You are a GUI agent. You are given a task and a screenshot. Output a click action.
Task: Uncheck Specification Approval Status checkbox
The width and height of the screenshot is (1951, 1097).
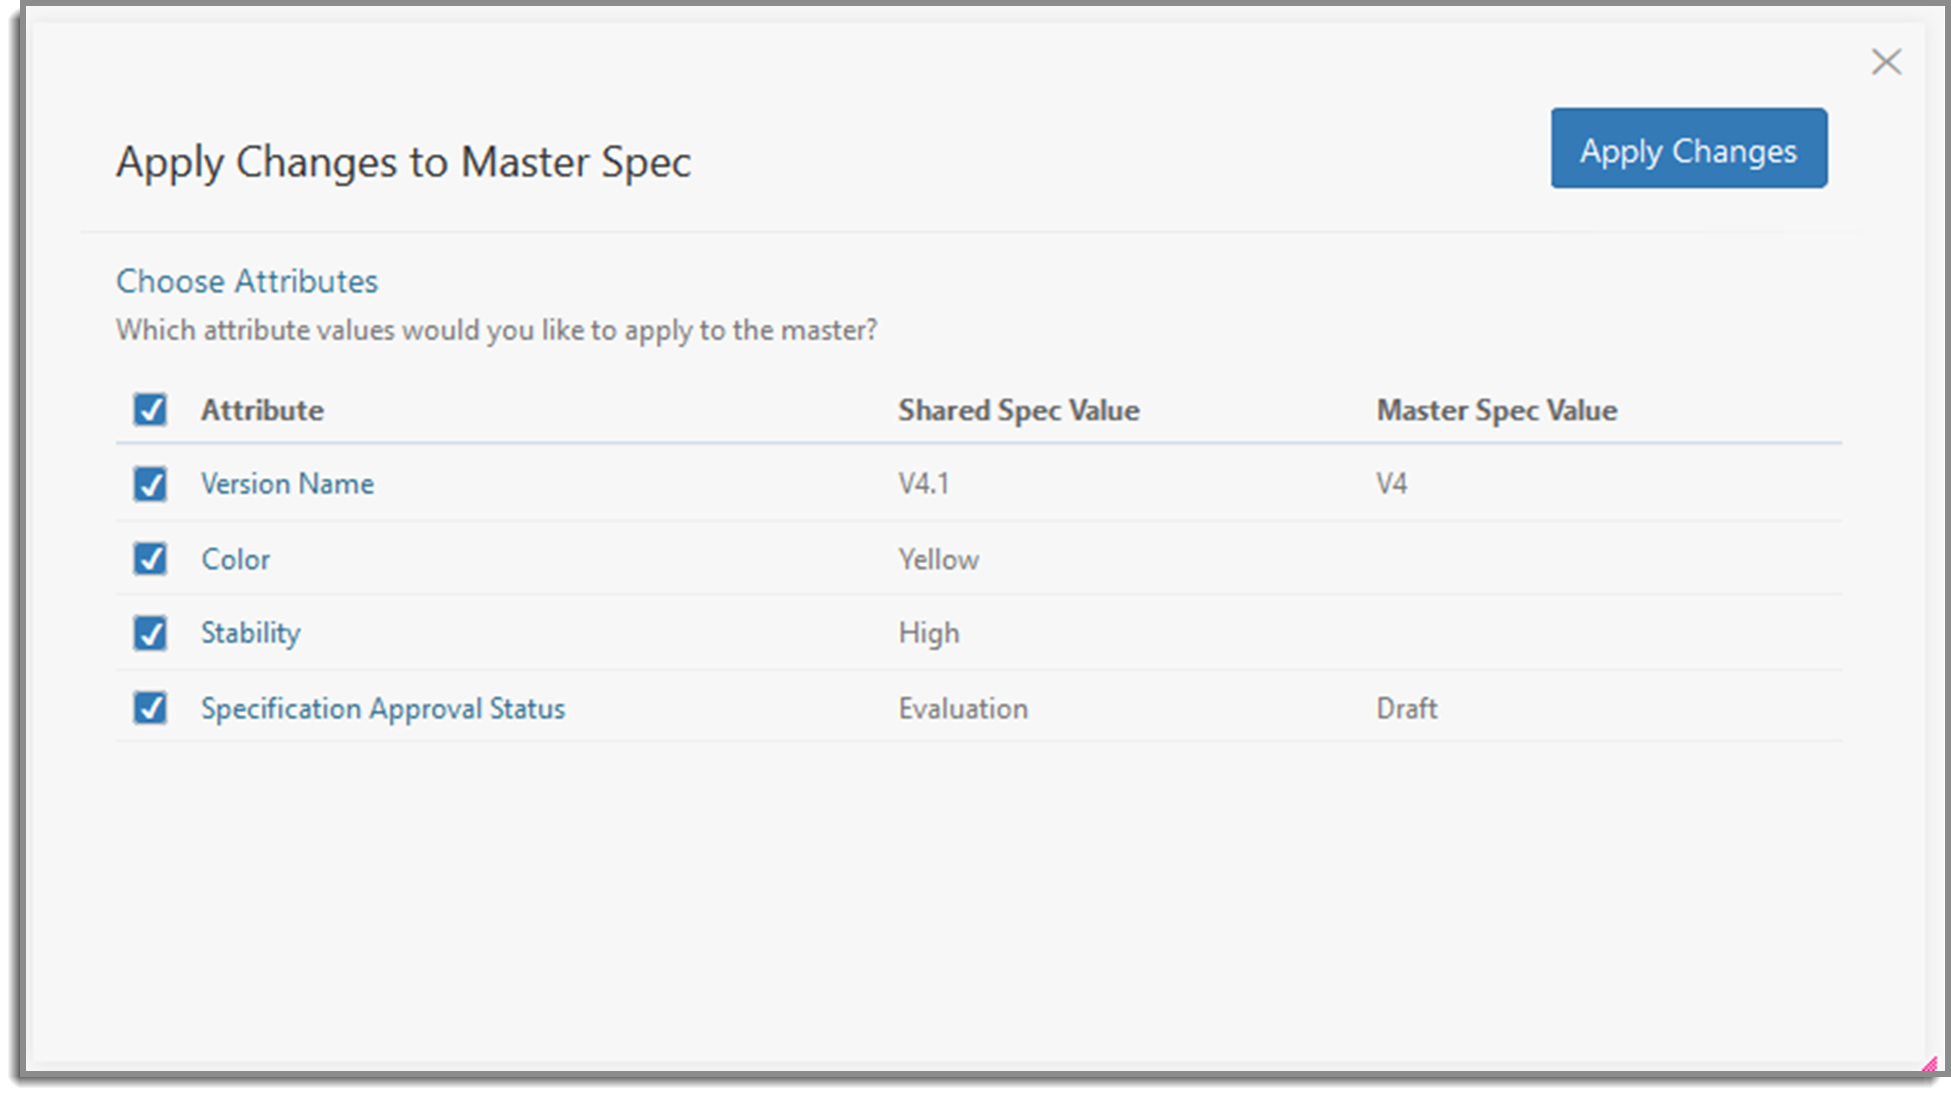click(150, 708)
